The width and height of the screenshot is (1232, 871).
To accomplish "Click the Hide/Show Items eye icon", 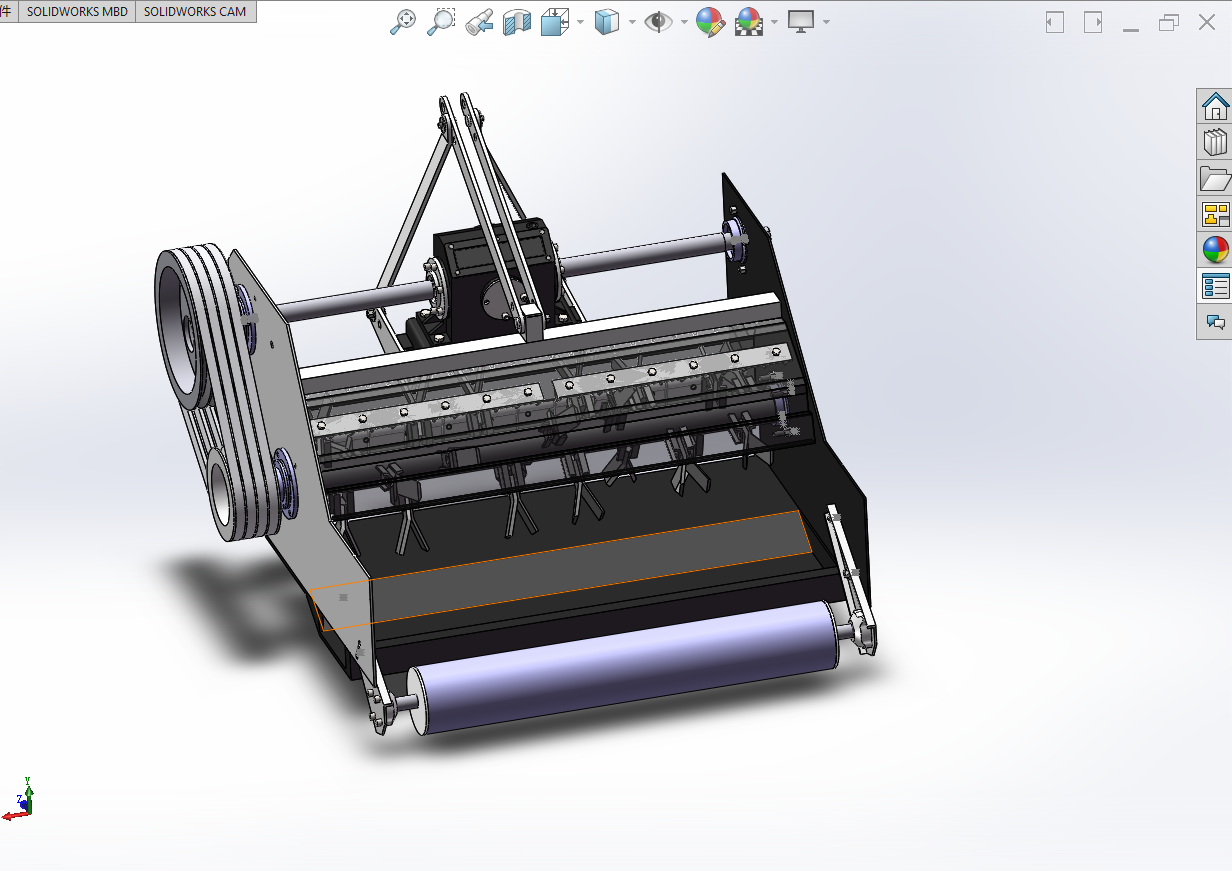I will click(x=658, y=22).
